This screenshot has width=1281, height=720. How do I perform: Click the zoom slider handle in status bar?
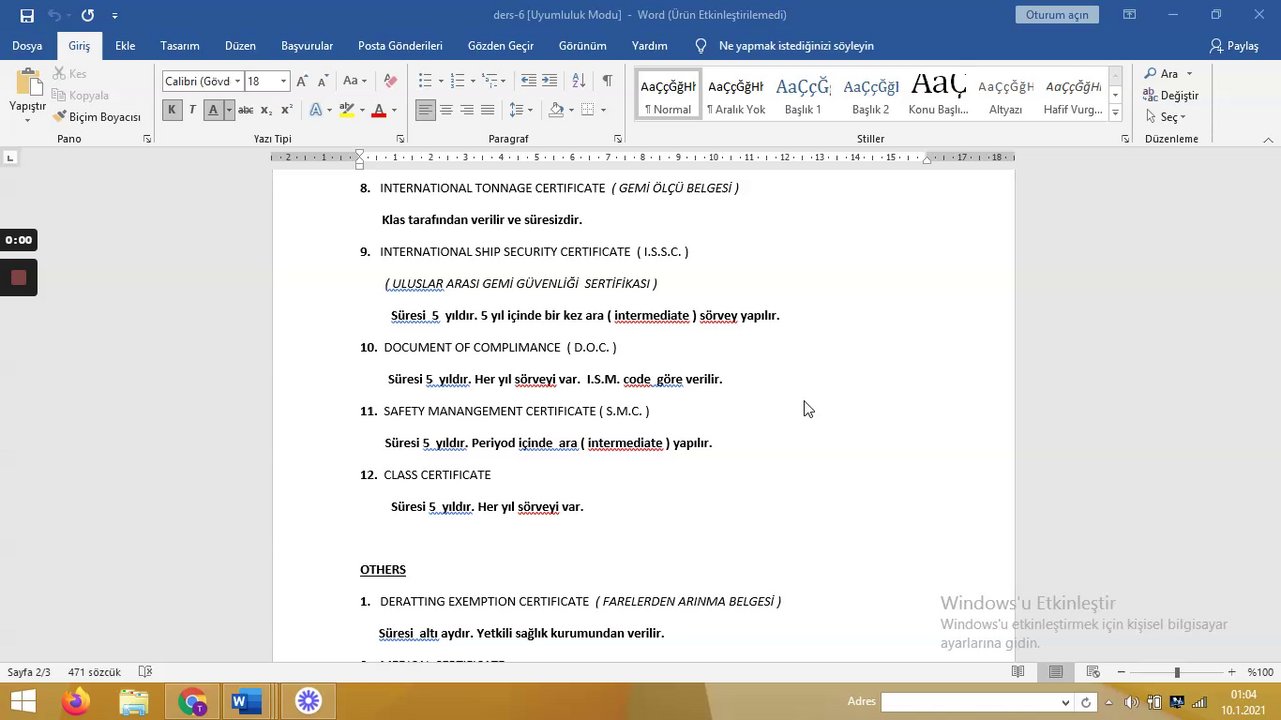tap(1177, 672)
